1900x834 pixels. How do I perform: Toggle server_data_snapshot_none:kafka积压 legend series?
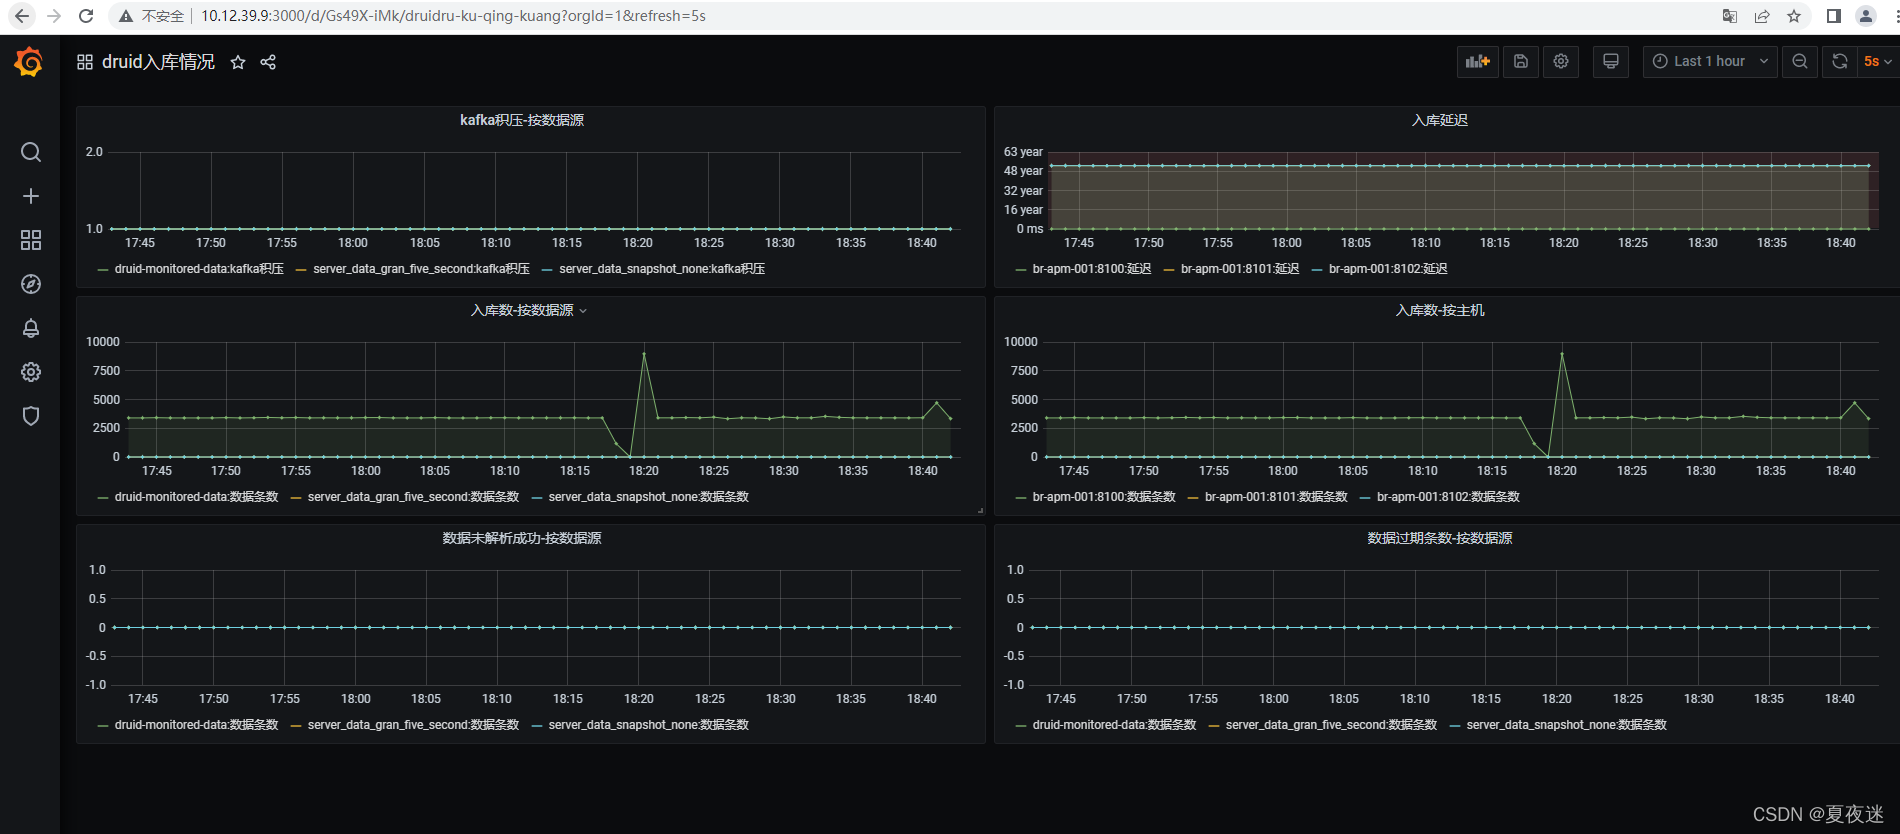pos(662,269)
